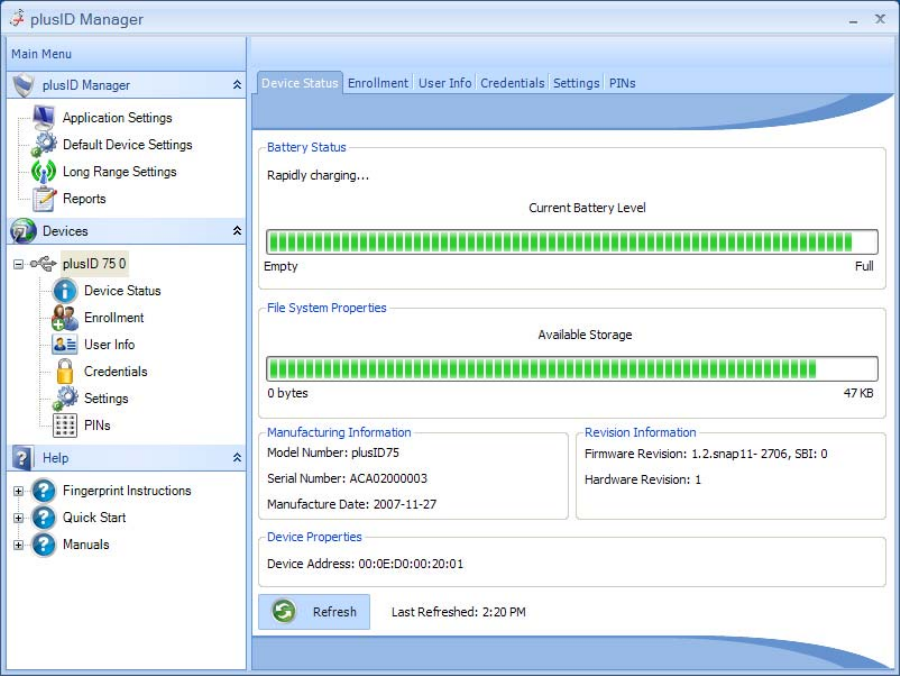Collapse the Help section chevron
This screenshot has height=676, width=900.
tap(236, 458)
